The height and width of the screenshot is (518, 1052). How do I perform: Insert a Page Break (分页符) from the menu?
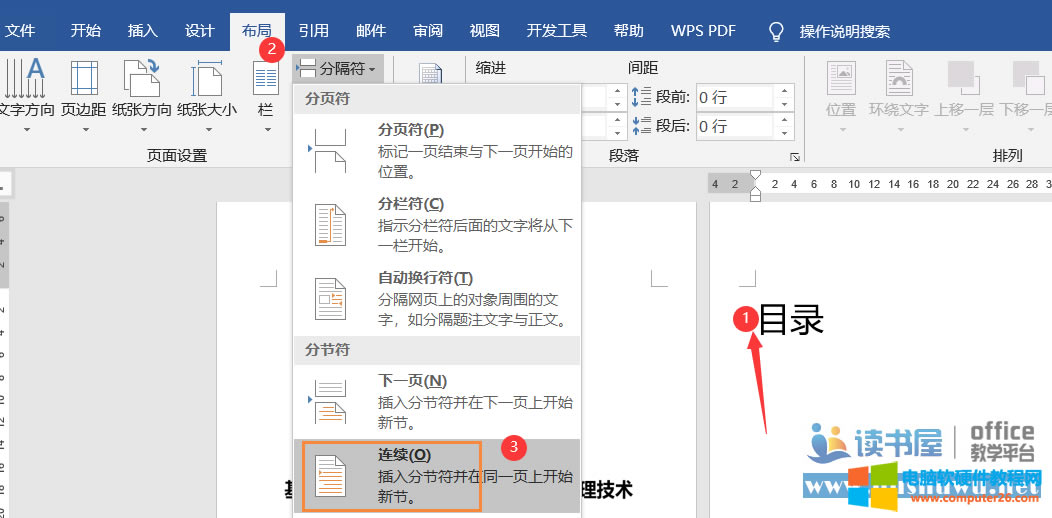tap(437, 150)
